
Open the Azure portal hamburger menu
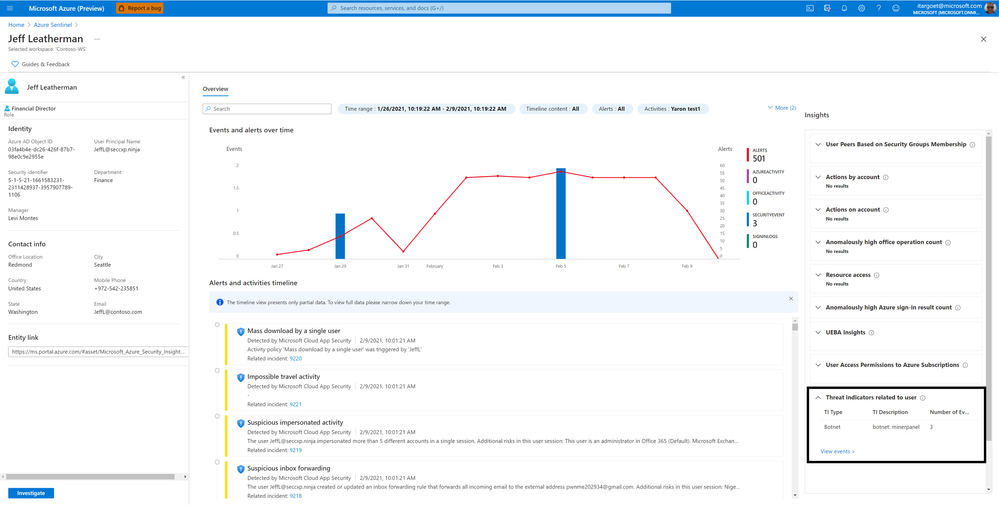10,8
